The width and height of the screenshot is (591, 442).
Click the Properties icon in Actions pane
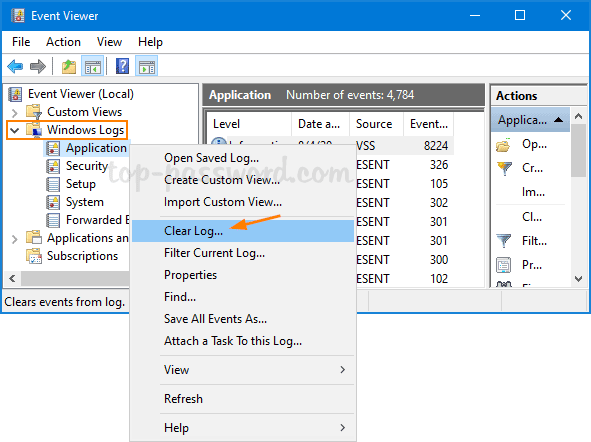[x=504, y=265]
